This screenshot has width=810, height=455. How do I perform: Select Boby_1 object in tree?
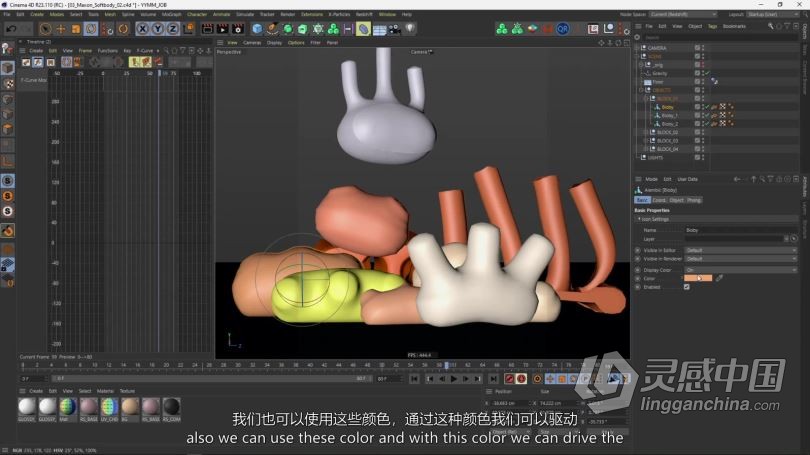tap(669, 116)
